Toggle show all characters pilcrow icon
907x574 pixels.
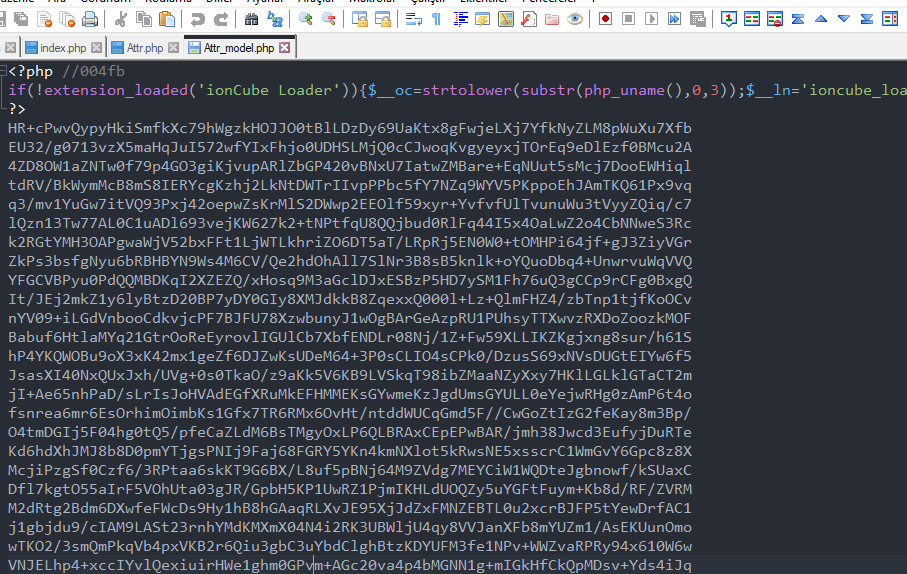(x=437, y=19)
